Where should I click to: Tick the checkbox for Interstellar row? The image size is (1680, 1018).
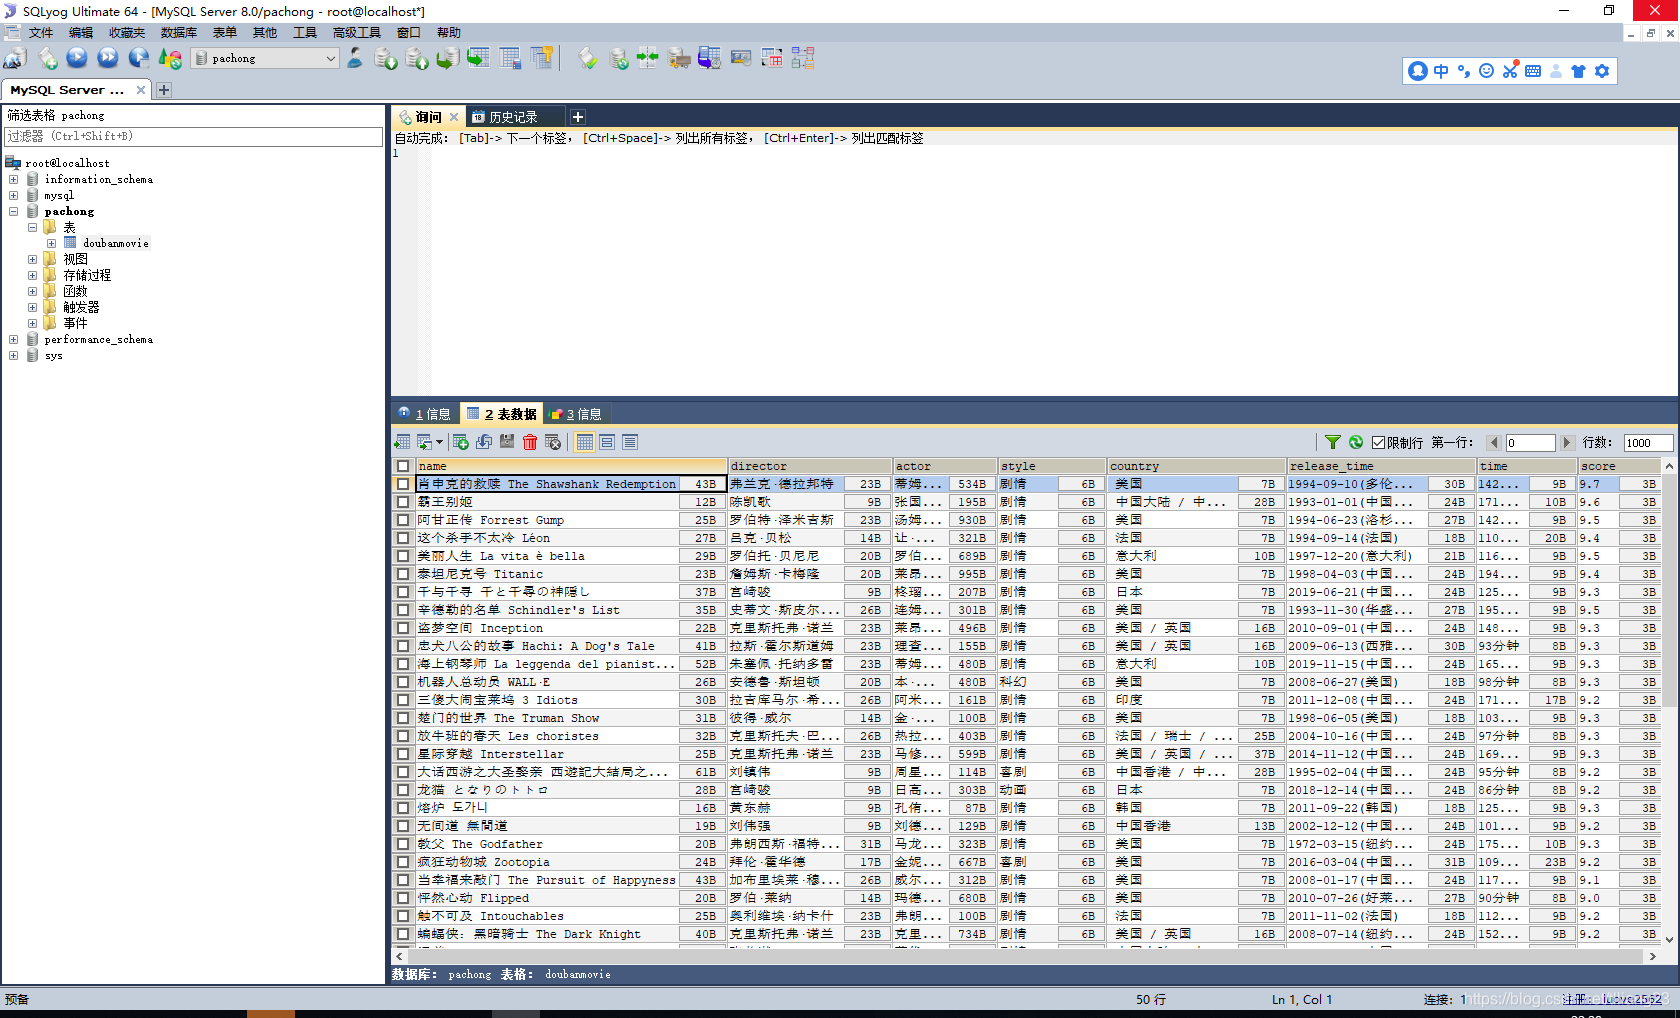pyautogui.click(x=403, y=754)
